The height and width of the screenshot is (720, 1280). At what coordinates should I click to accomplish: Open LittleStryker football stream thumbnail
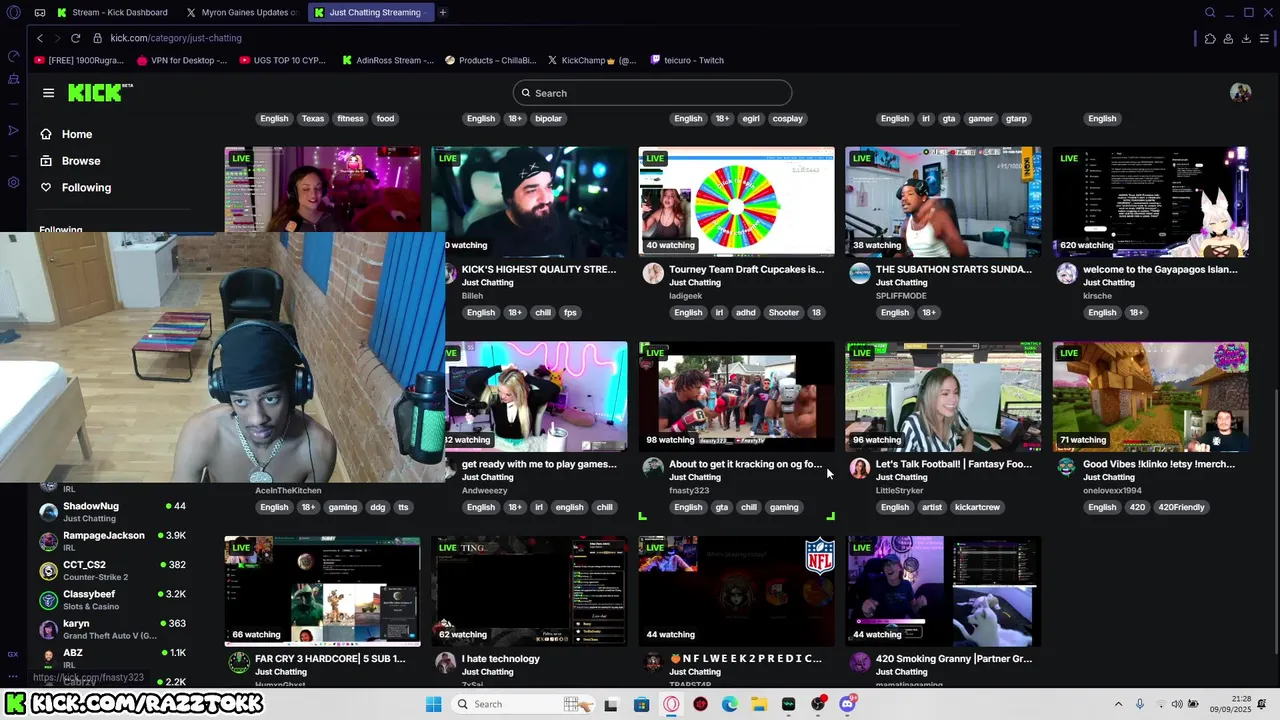[x=943, y=397]
